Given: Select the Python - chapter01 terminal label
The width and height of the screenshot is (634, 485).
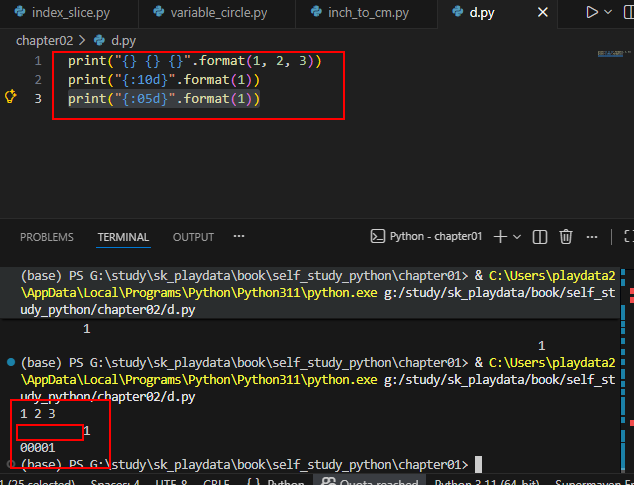Looking at the screenshot, I should (436, 236).
